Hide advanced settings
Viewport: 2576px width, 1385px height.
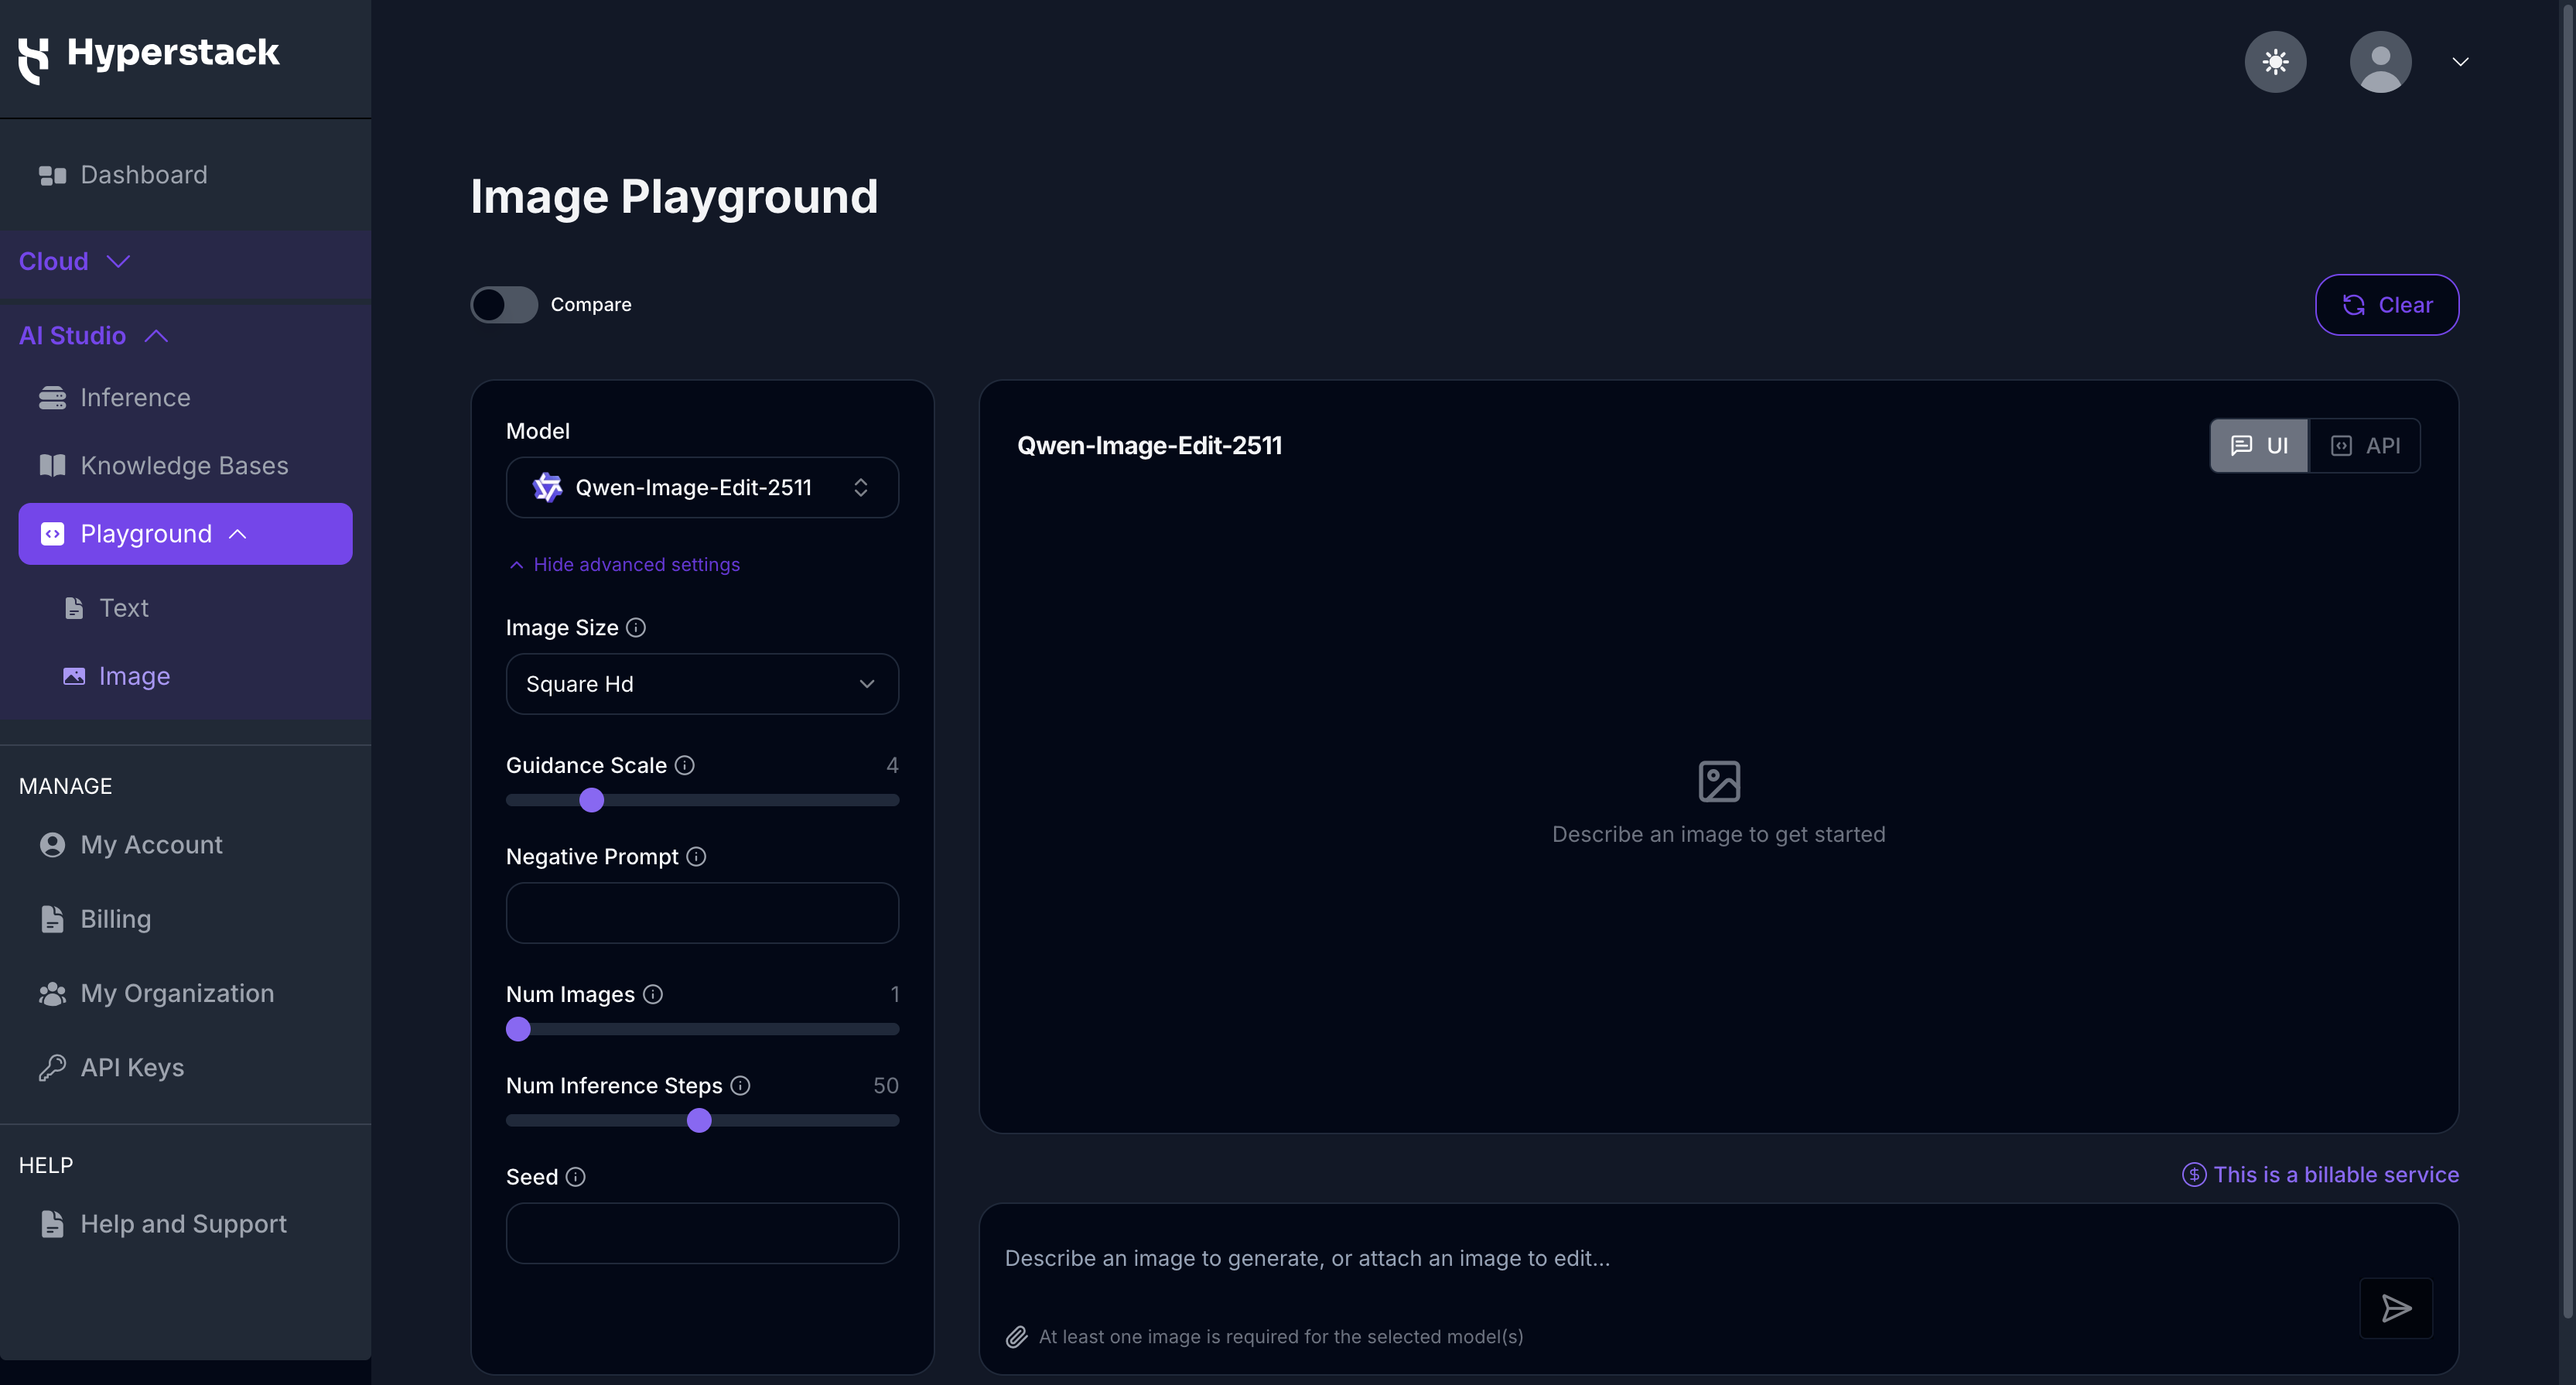click(x=625, y=565)
